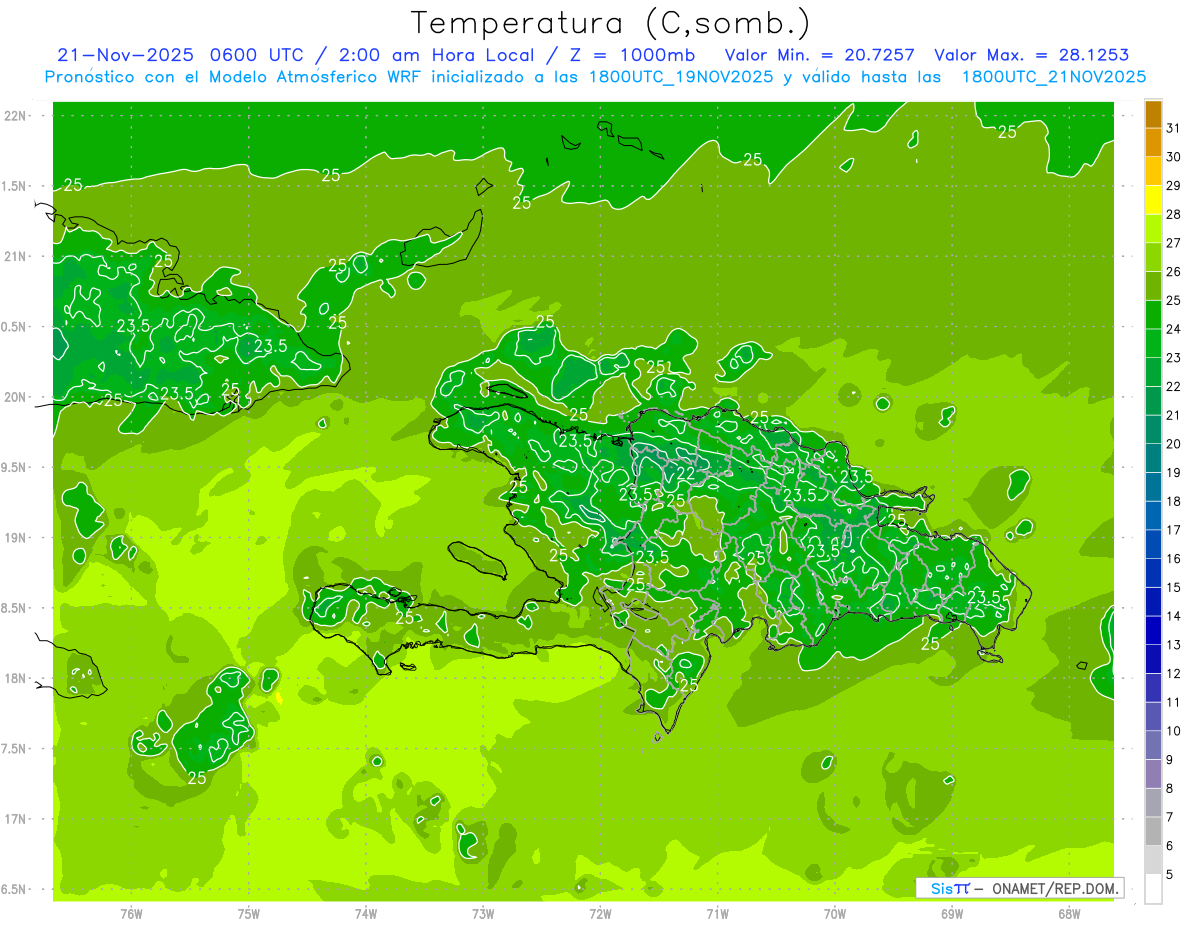Image resolution: width=1200 pixels, height=927 pixels.
Task: Click the "72W" longitude axis label
Action: coord(600,913)
